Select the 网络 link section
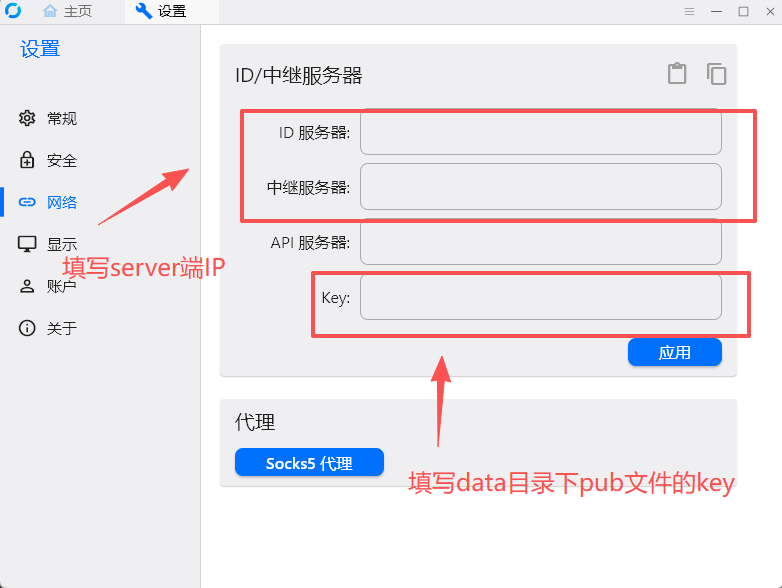This screenshot has width=782, height=588. 48,202
